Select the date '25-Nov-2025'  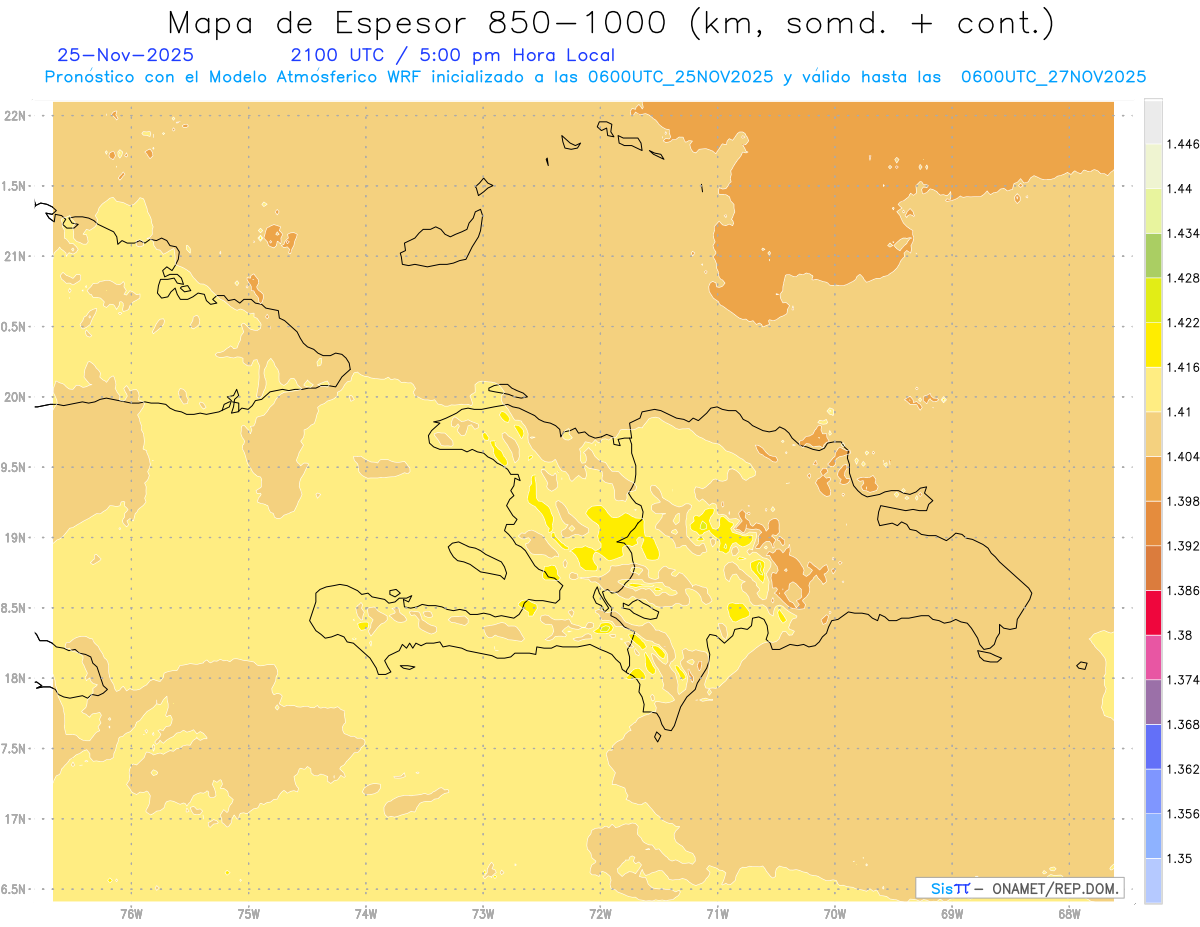coord(126,55)
